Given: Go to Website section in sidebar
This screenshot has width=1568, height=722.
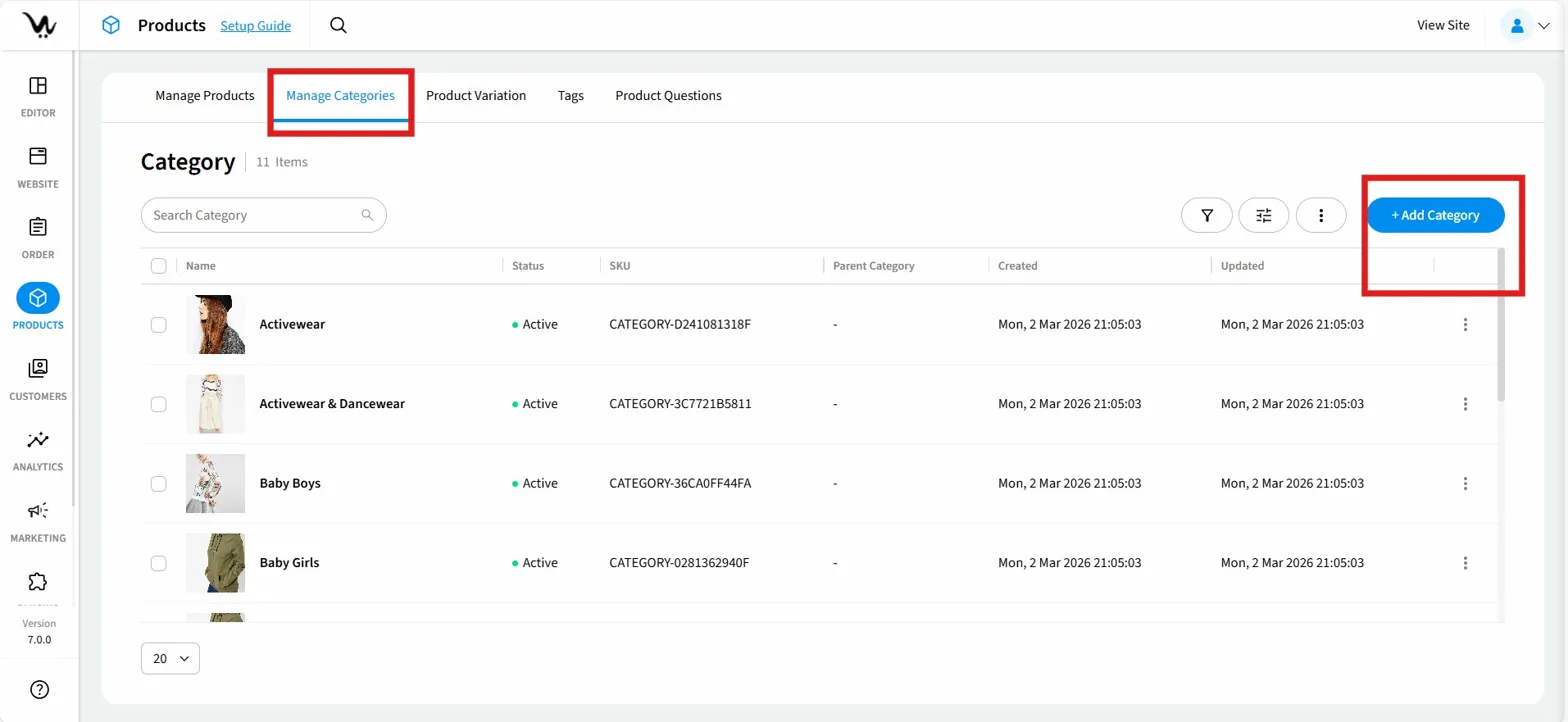Looking at the screenshot, I should point(38,157).
